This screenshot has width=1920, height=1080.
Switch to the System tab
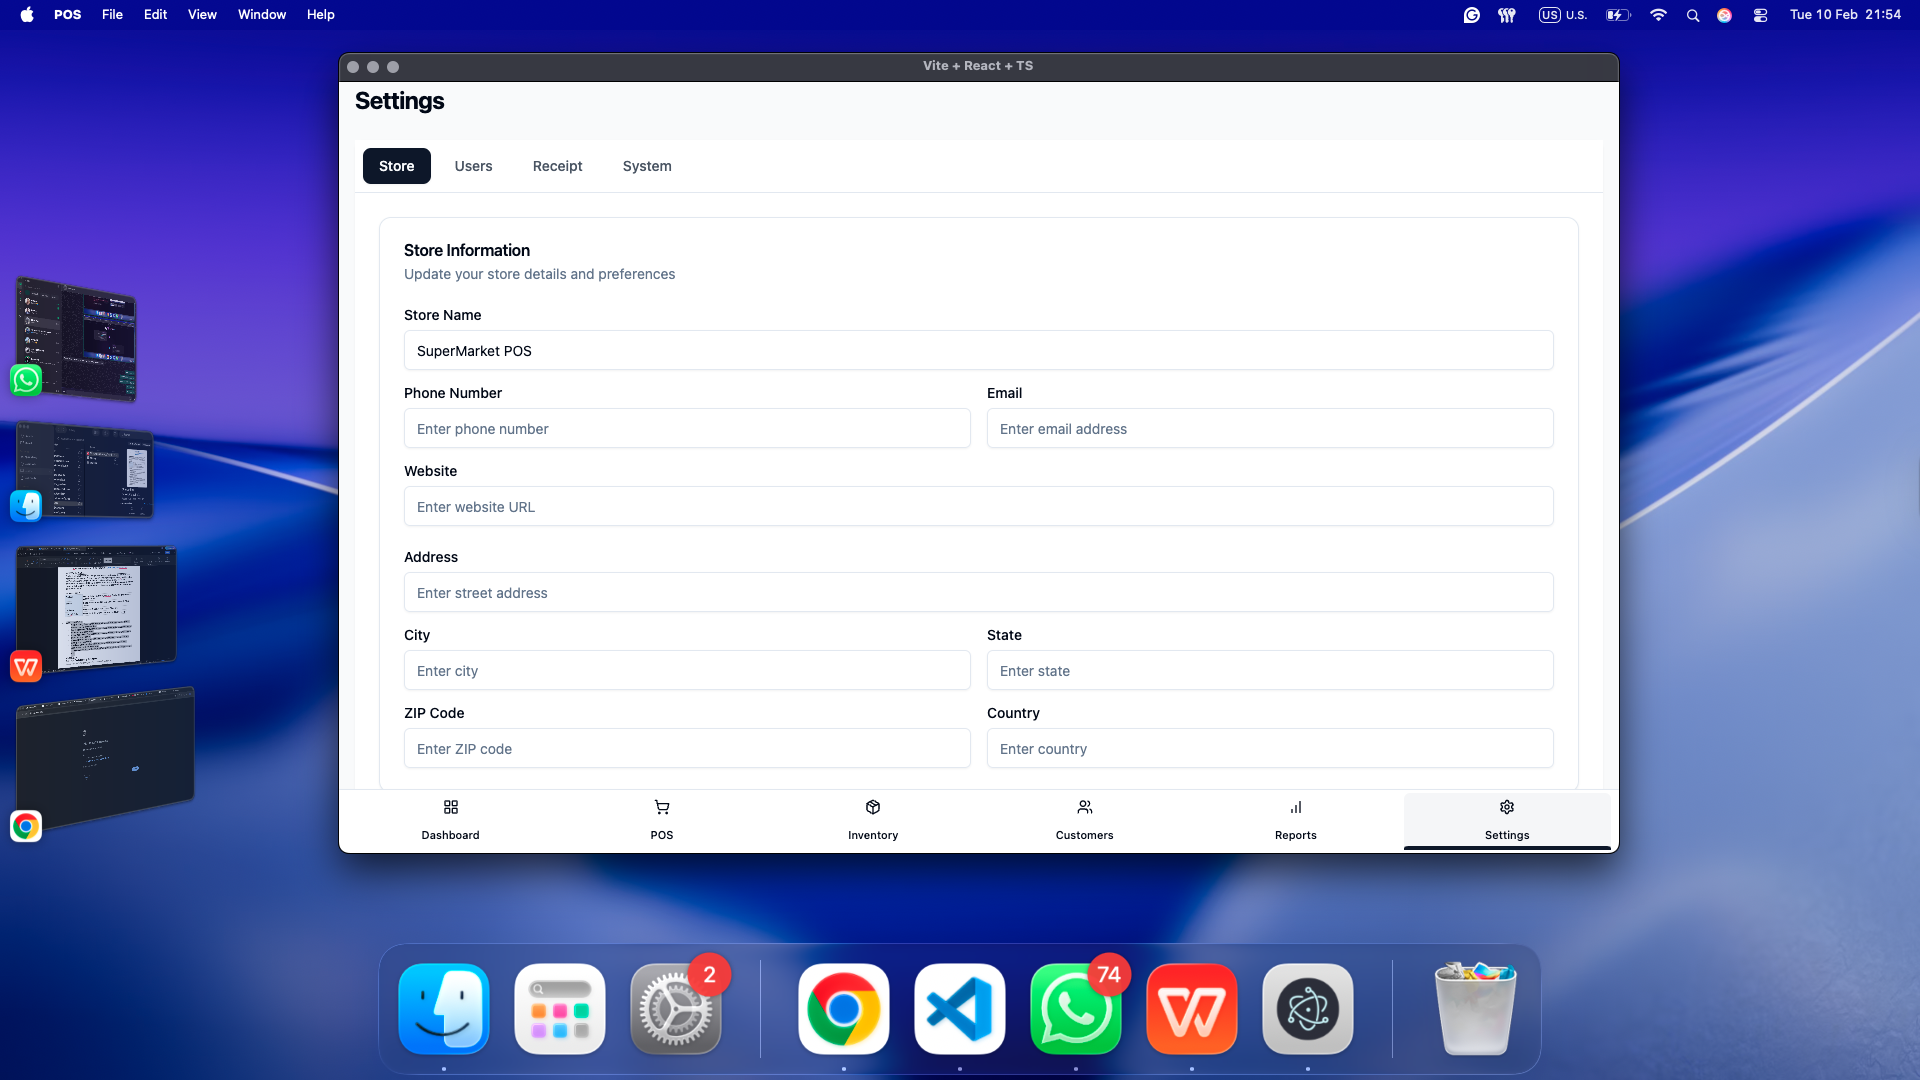tap(647, 166)
